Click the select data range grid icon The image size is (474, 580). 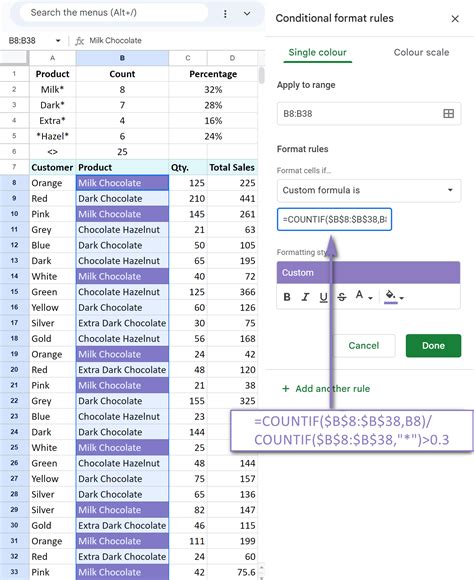tap(448, 114)
